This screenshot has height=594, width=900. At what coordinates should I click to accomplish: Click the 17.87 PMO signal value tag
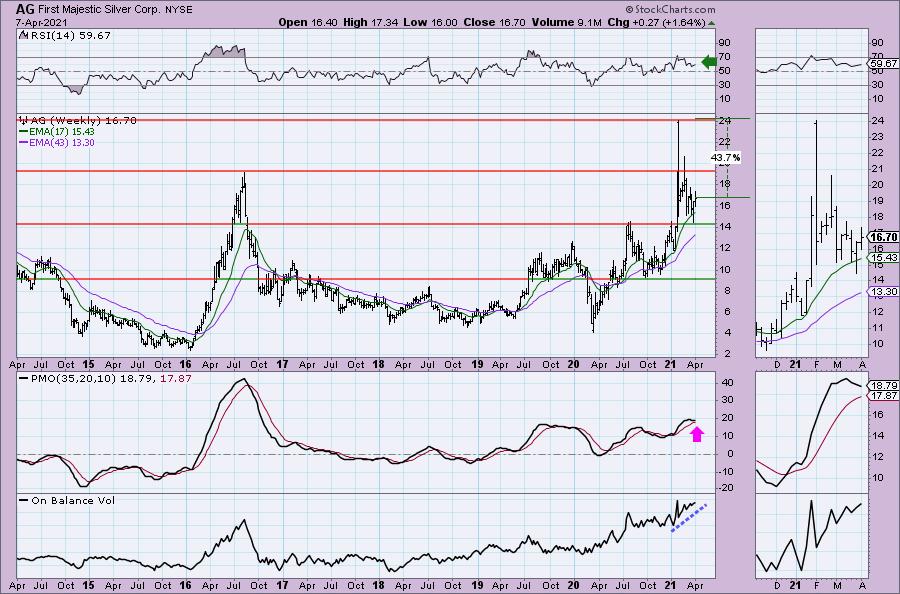[884, 396]
